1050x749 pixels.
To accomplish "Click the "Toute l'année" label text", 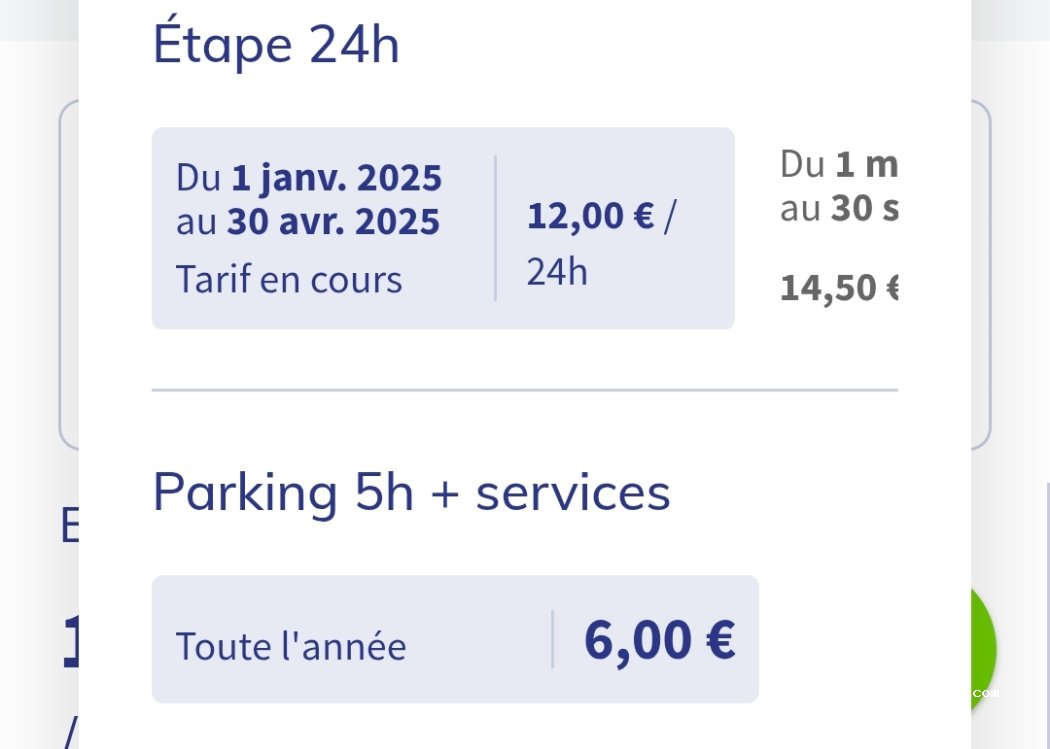I will pyautogui.click(x=291, y=647).
